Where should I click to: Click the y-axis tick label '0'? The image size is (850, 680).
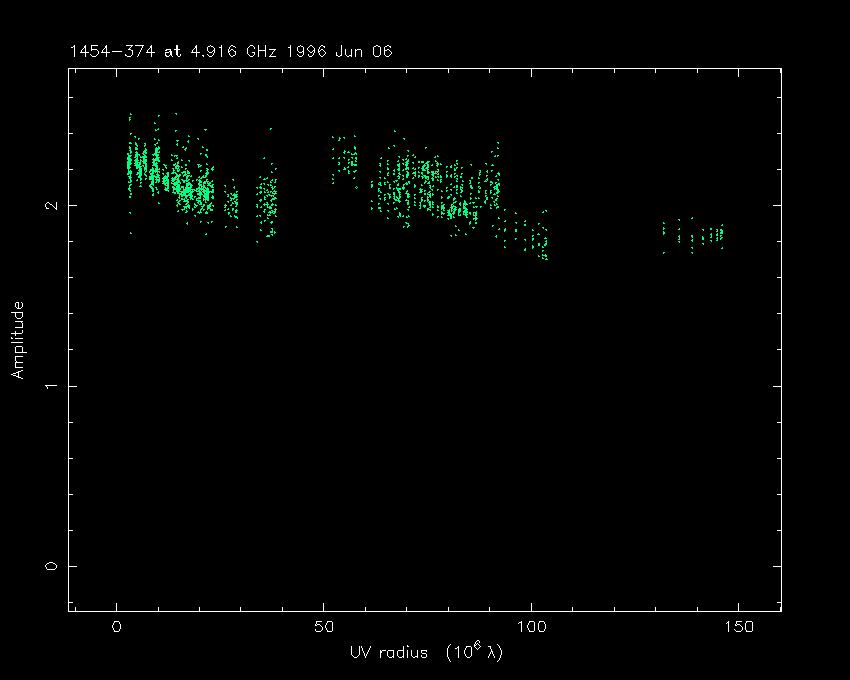coord(52,566)
